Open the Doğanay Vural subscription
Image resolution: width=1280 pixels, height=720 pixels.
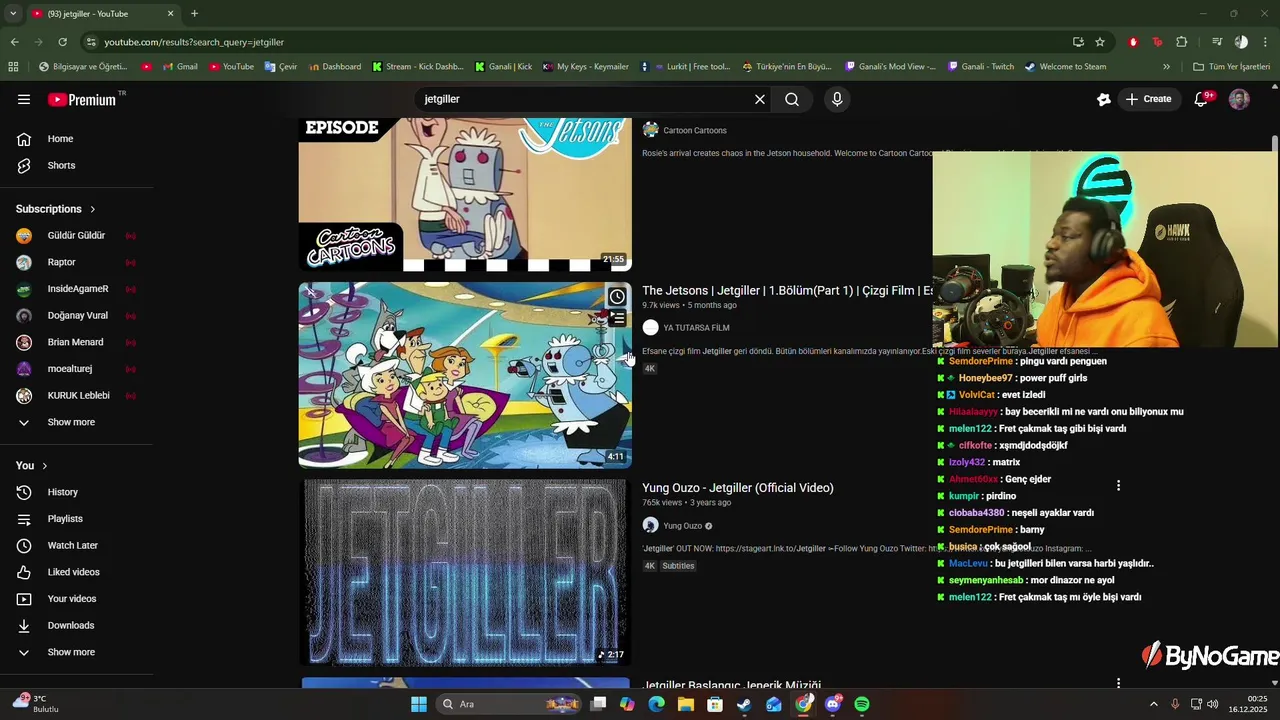coord(76,315)
